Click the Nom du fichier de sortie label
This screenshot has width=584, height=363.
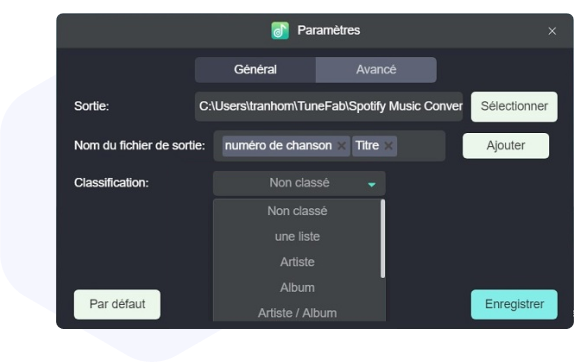140,146
